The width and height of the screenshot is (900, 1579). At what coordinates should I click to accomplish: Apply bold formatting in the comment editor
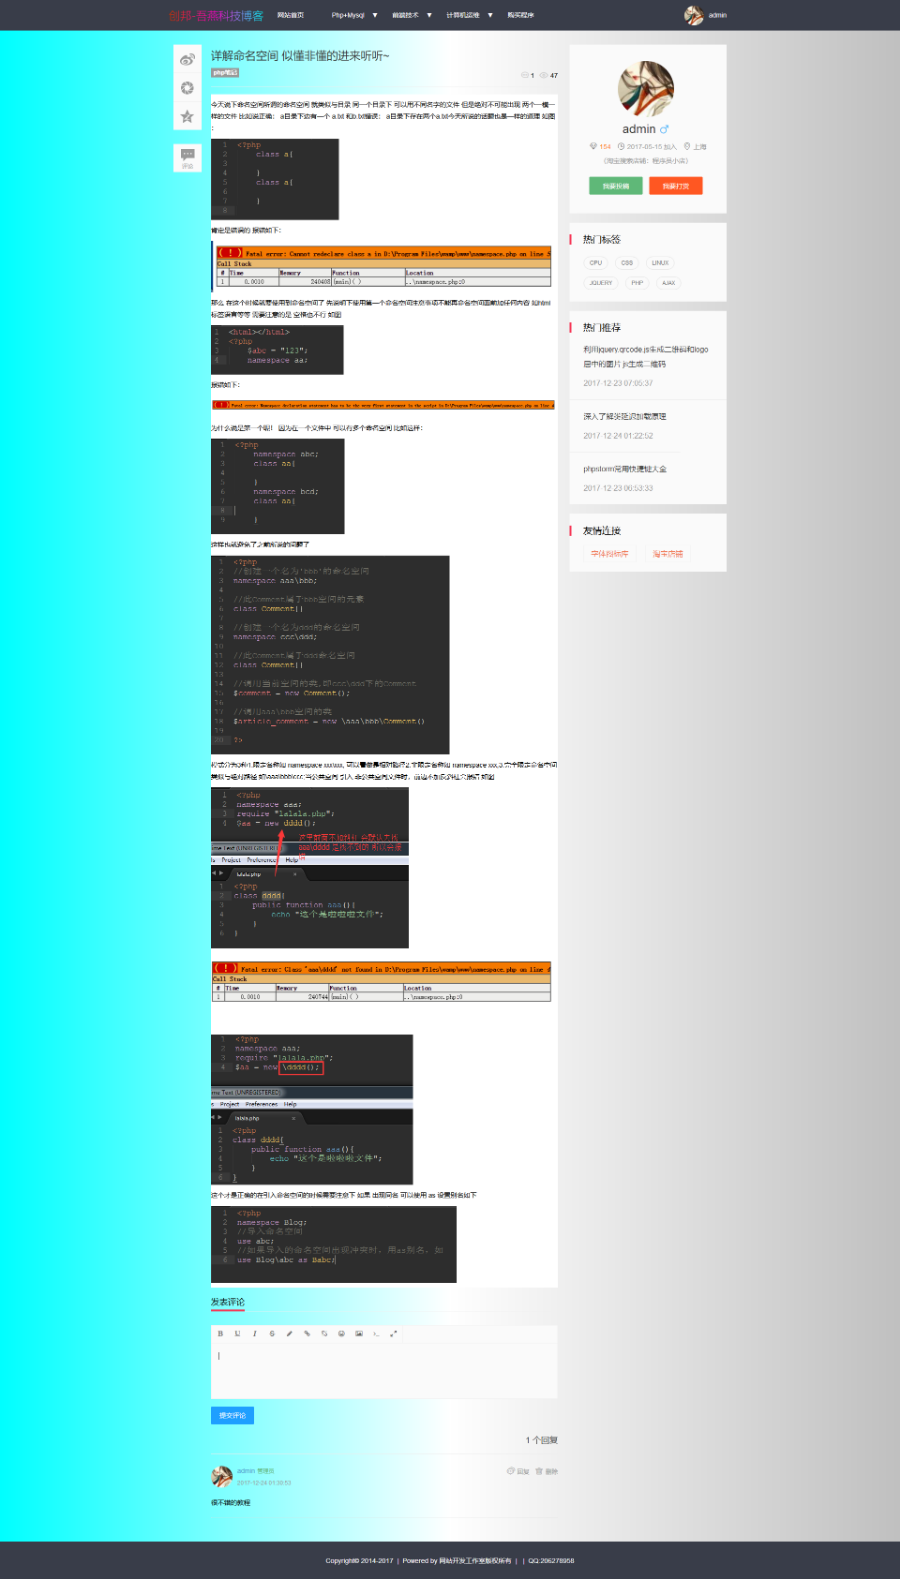220,1333
